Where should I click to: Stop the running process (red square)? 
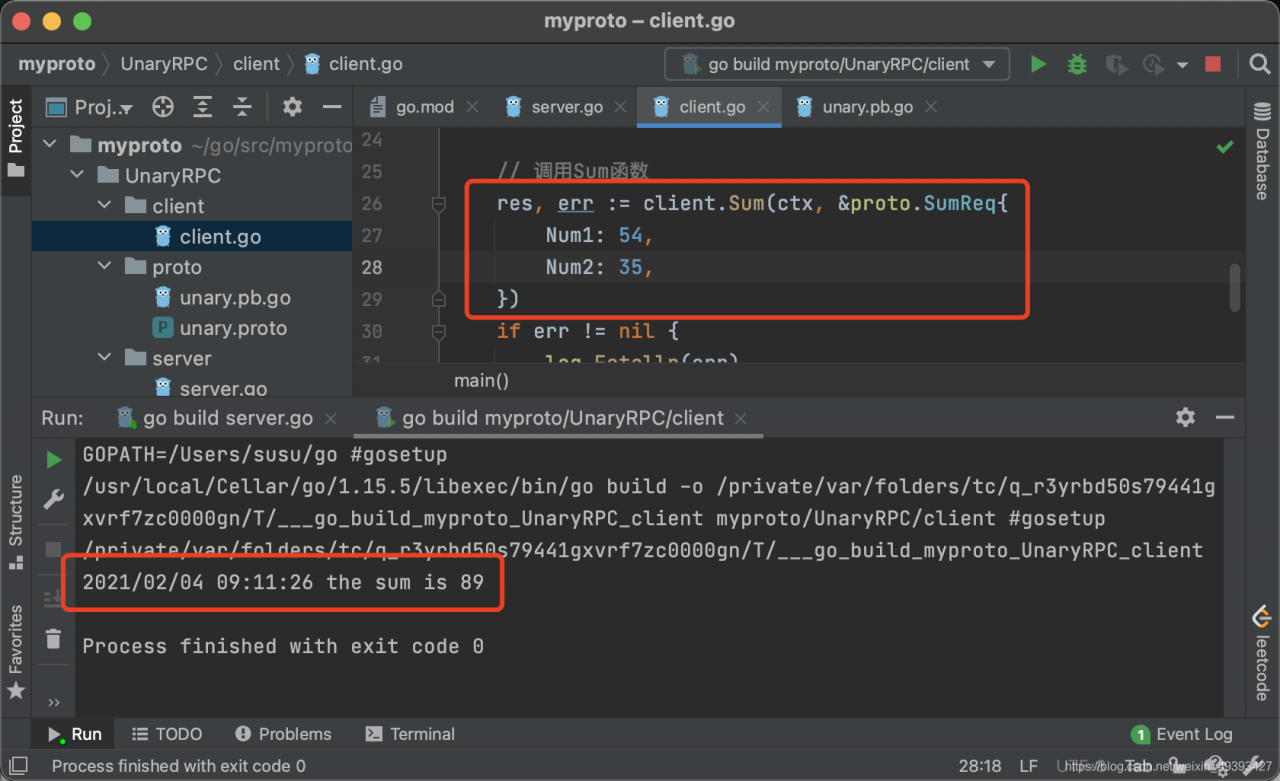tap(1213, 64)
